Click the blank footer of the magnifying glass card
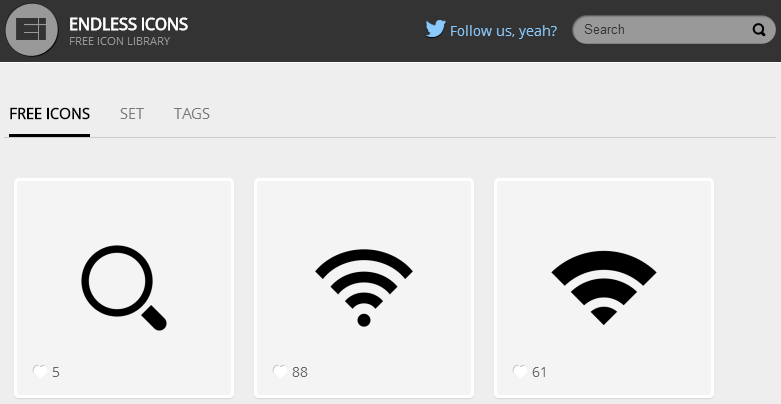The width and height of the screenshot is (781, 404). (150, 372)
